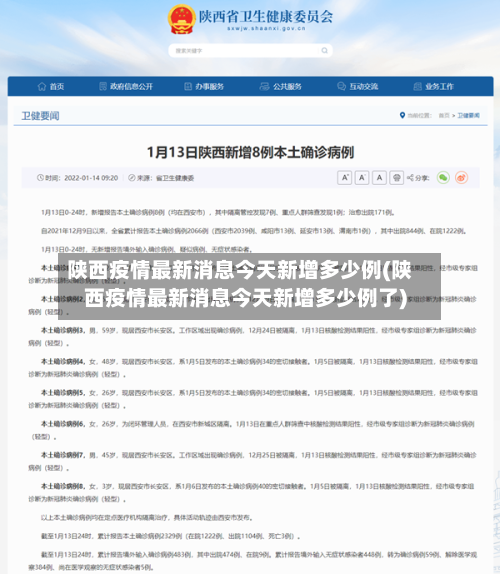
Task: Follow the 首页 breadcrumb link
Action: point(444,115)
